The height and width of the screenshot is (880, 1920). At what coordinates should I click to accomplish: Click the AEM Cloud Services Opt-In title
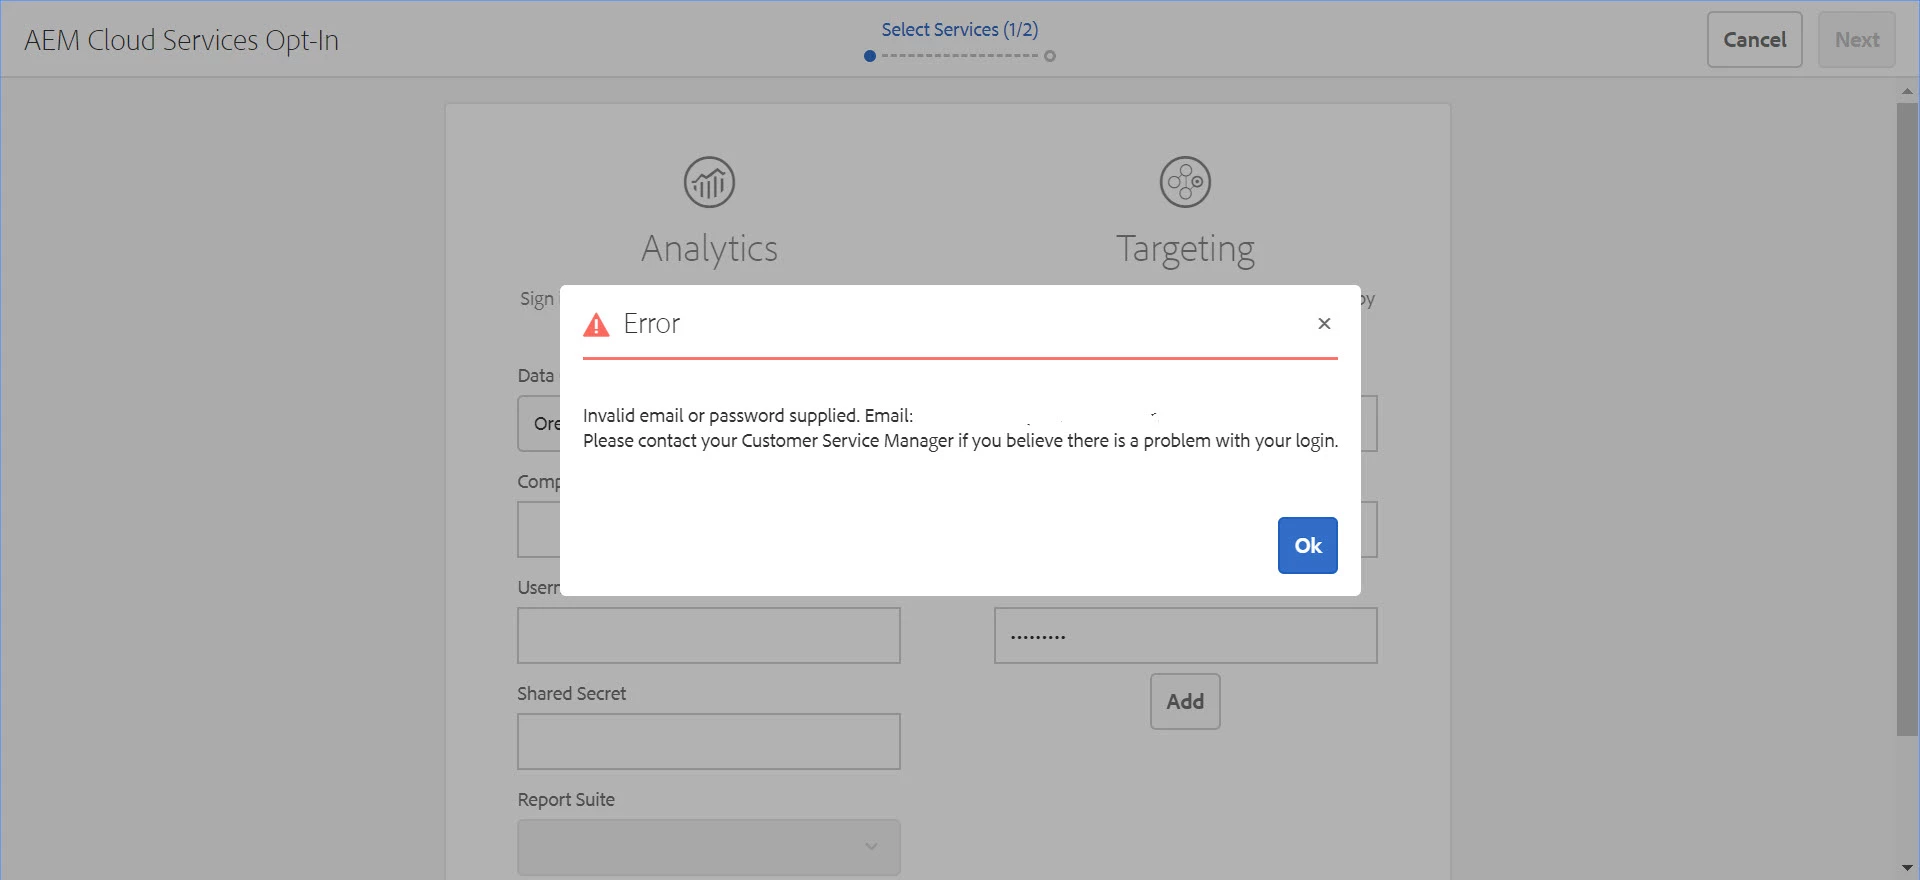(x=182, y=40)
